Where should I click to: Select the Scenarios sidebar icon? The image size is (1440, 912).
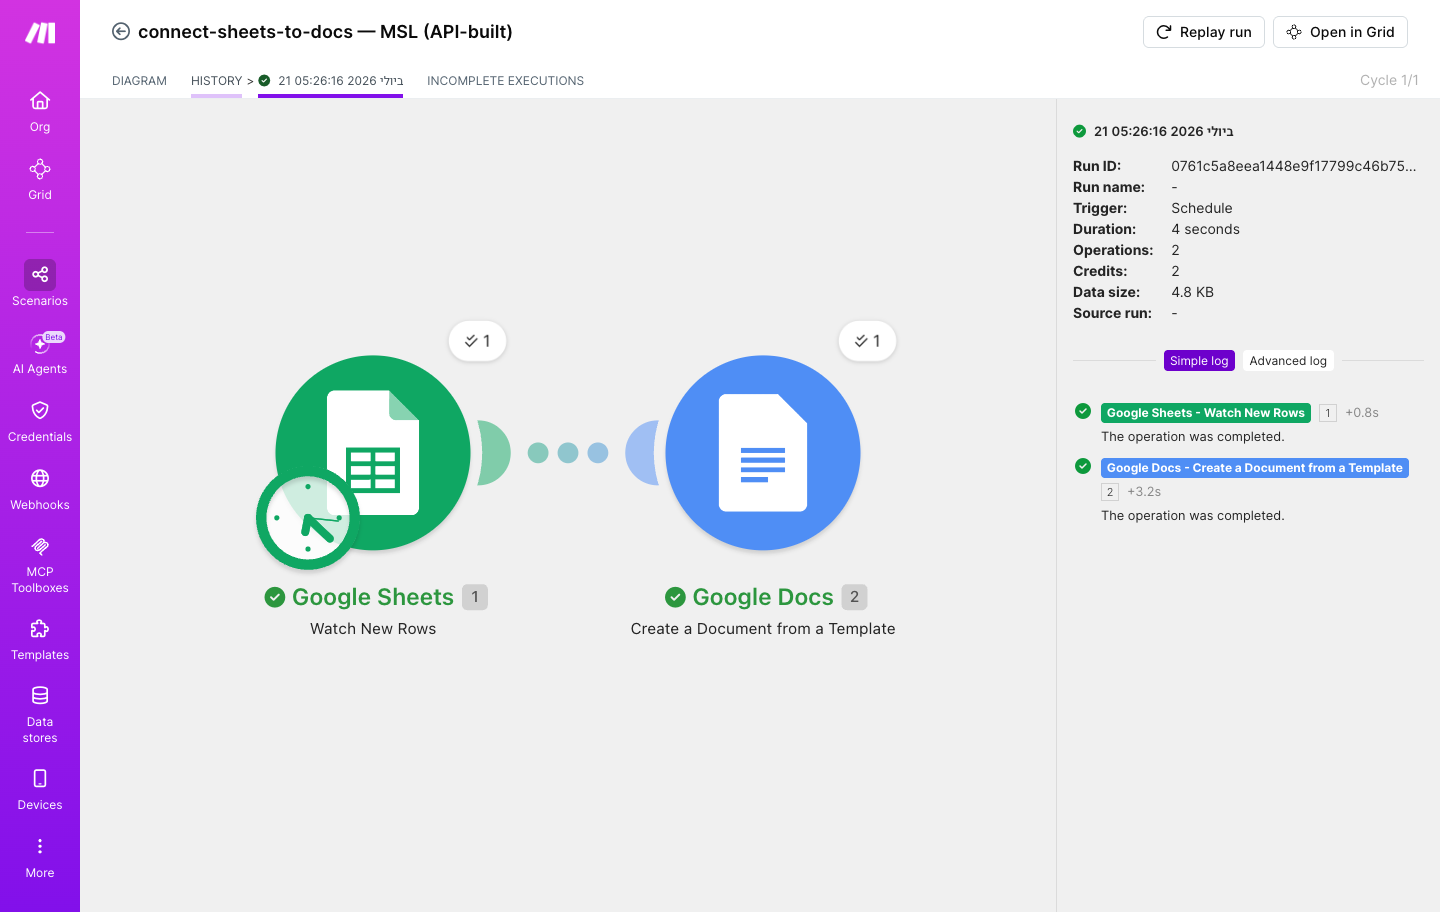coord(40,274)
